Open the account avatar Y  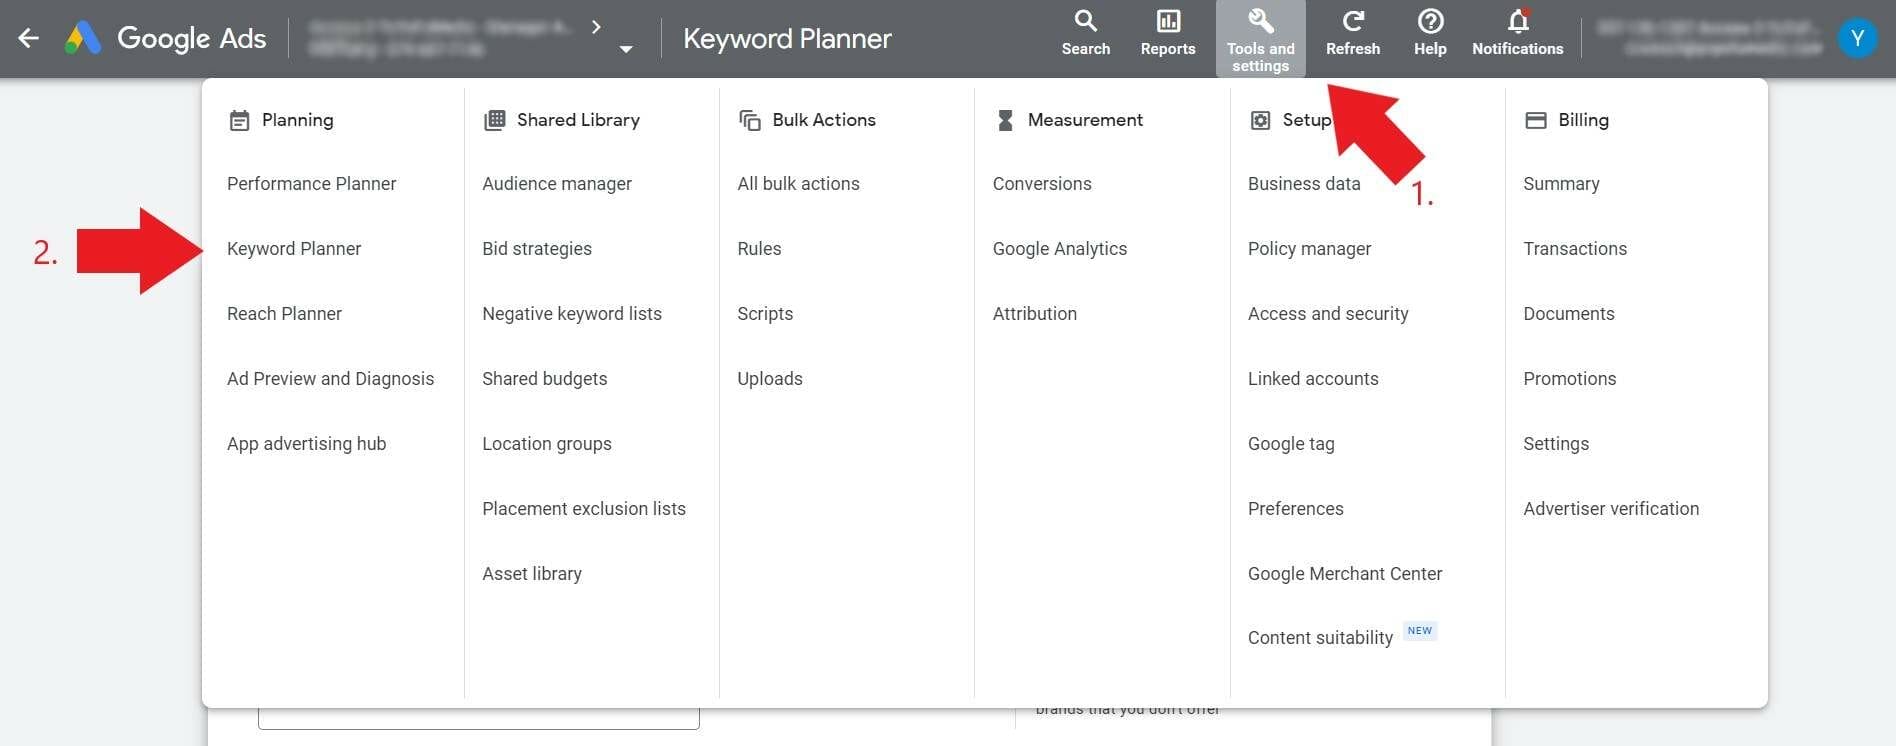[1857, 38]
